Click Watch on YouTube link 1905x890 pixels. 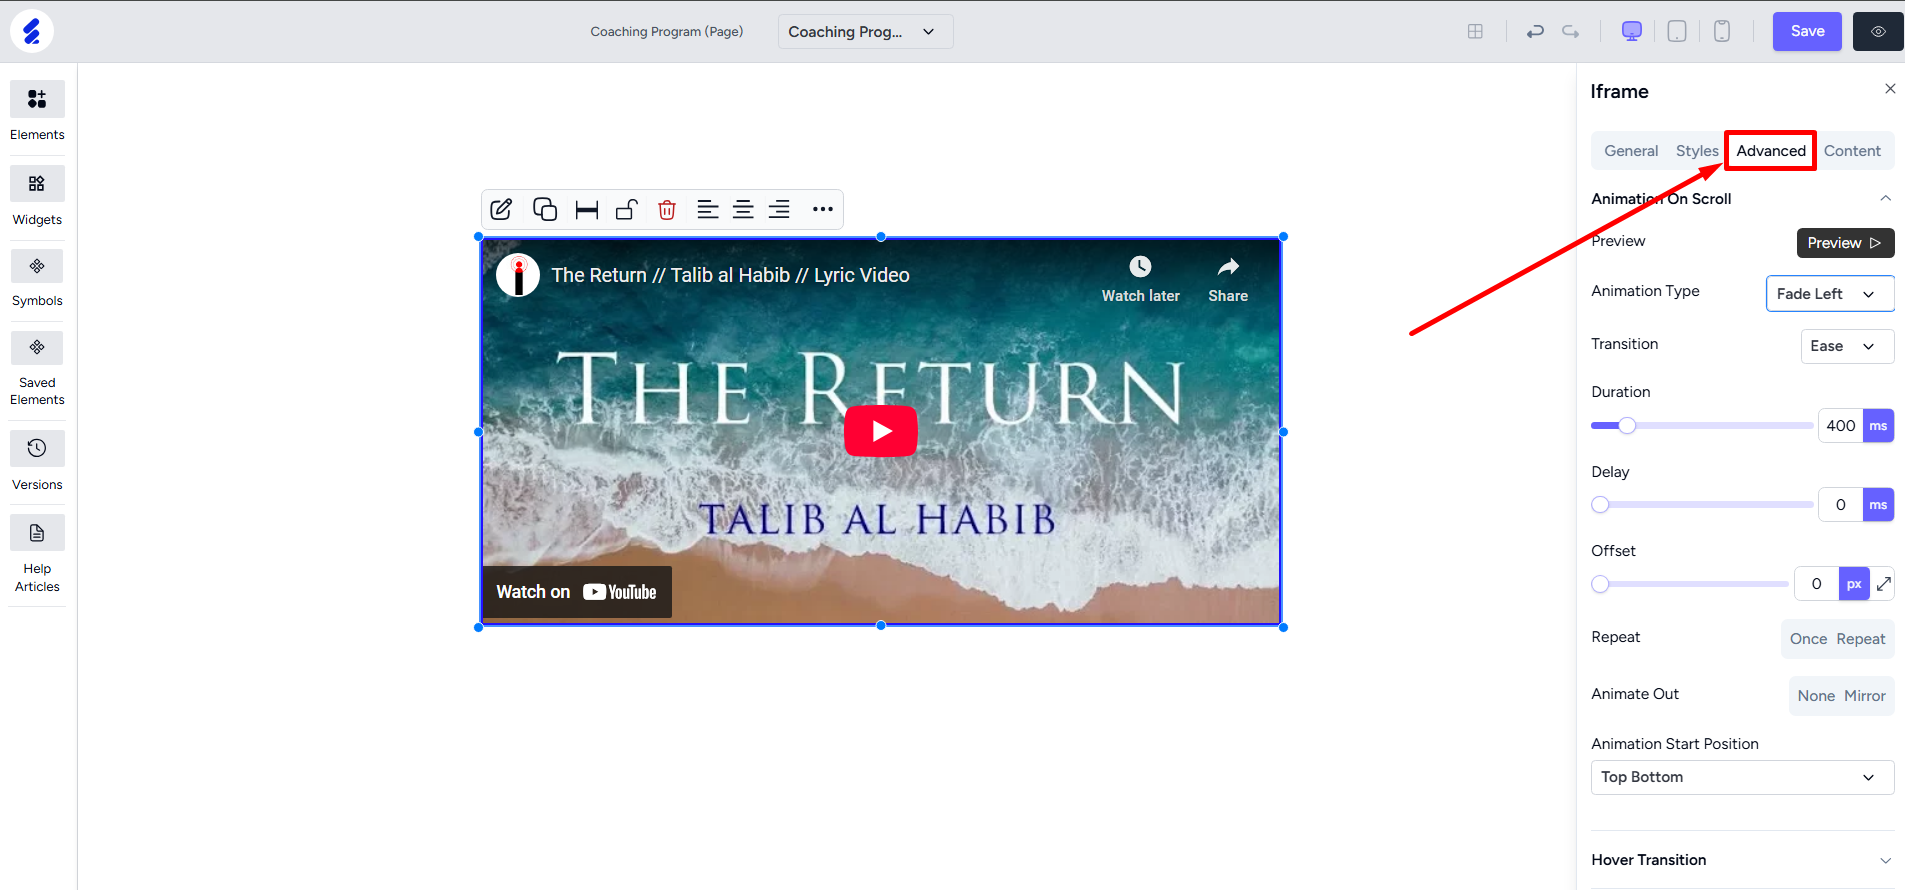pyautogui.click(x=577, y=592)
